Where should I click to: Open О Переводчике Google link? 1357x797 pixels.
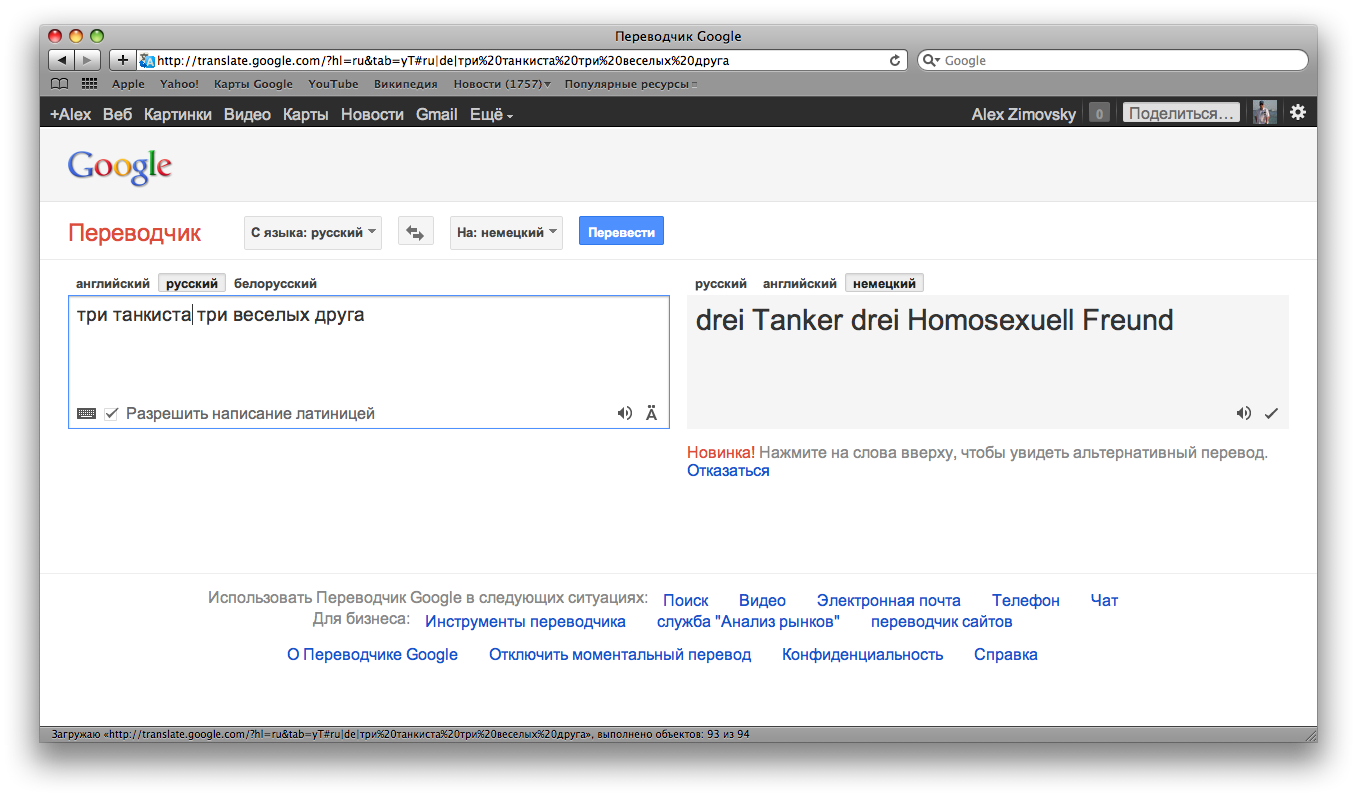(372, 654)
